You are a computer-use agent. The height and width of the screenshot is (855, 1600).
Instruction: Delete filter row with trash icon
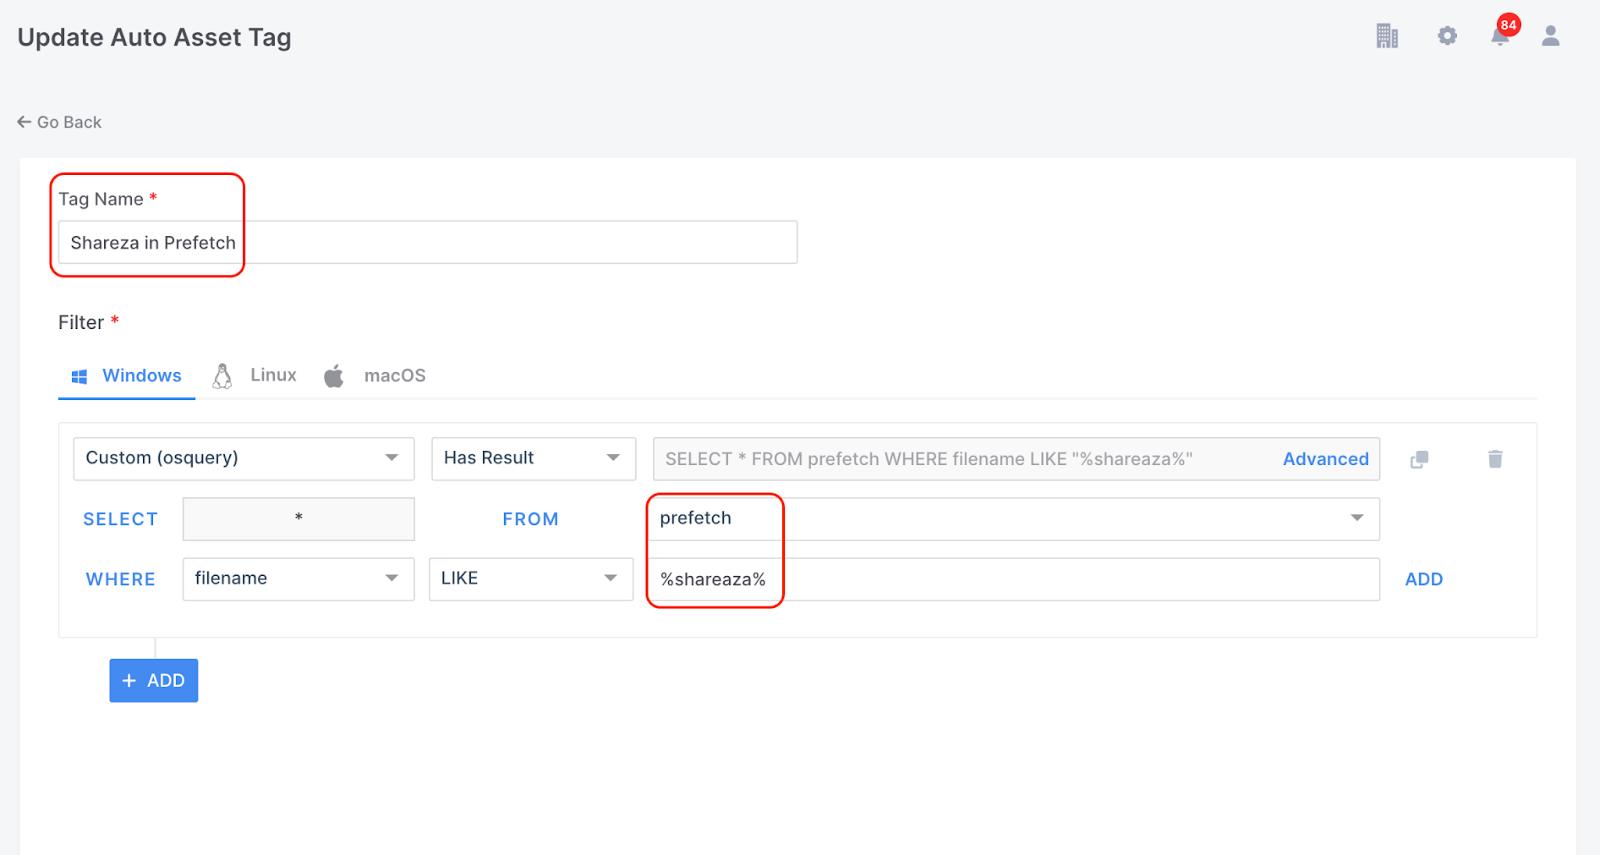point(1495,459)
